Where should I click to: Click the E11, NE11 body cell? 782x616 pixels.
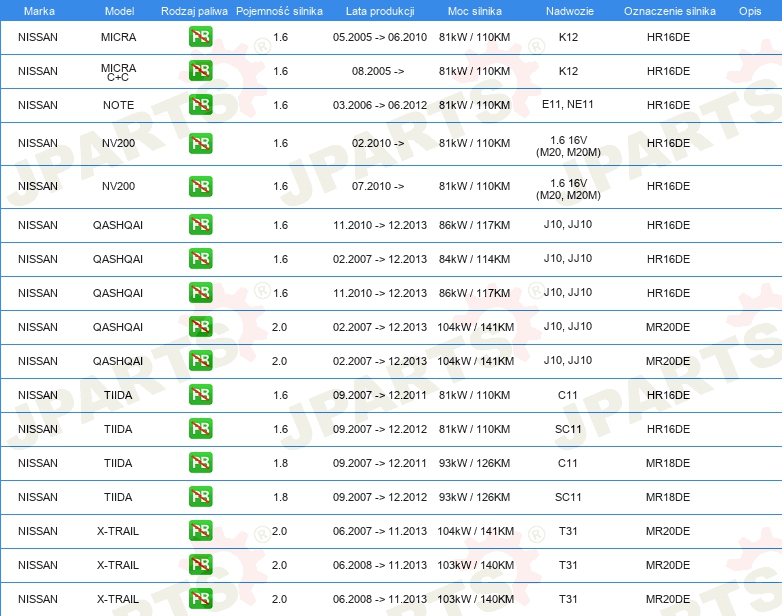click(568, 104)
